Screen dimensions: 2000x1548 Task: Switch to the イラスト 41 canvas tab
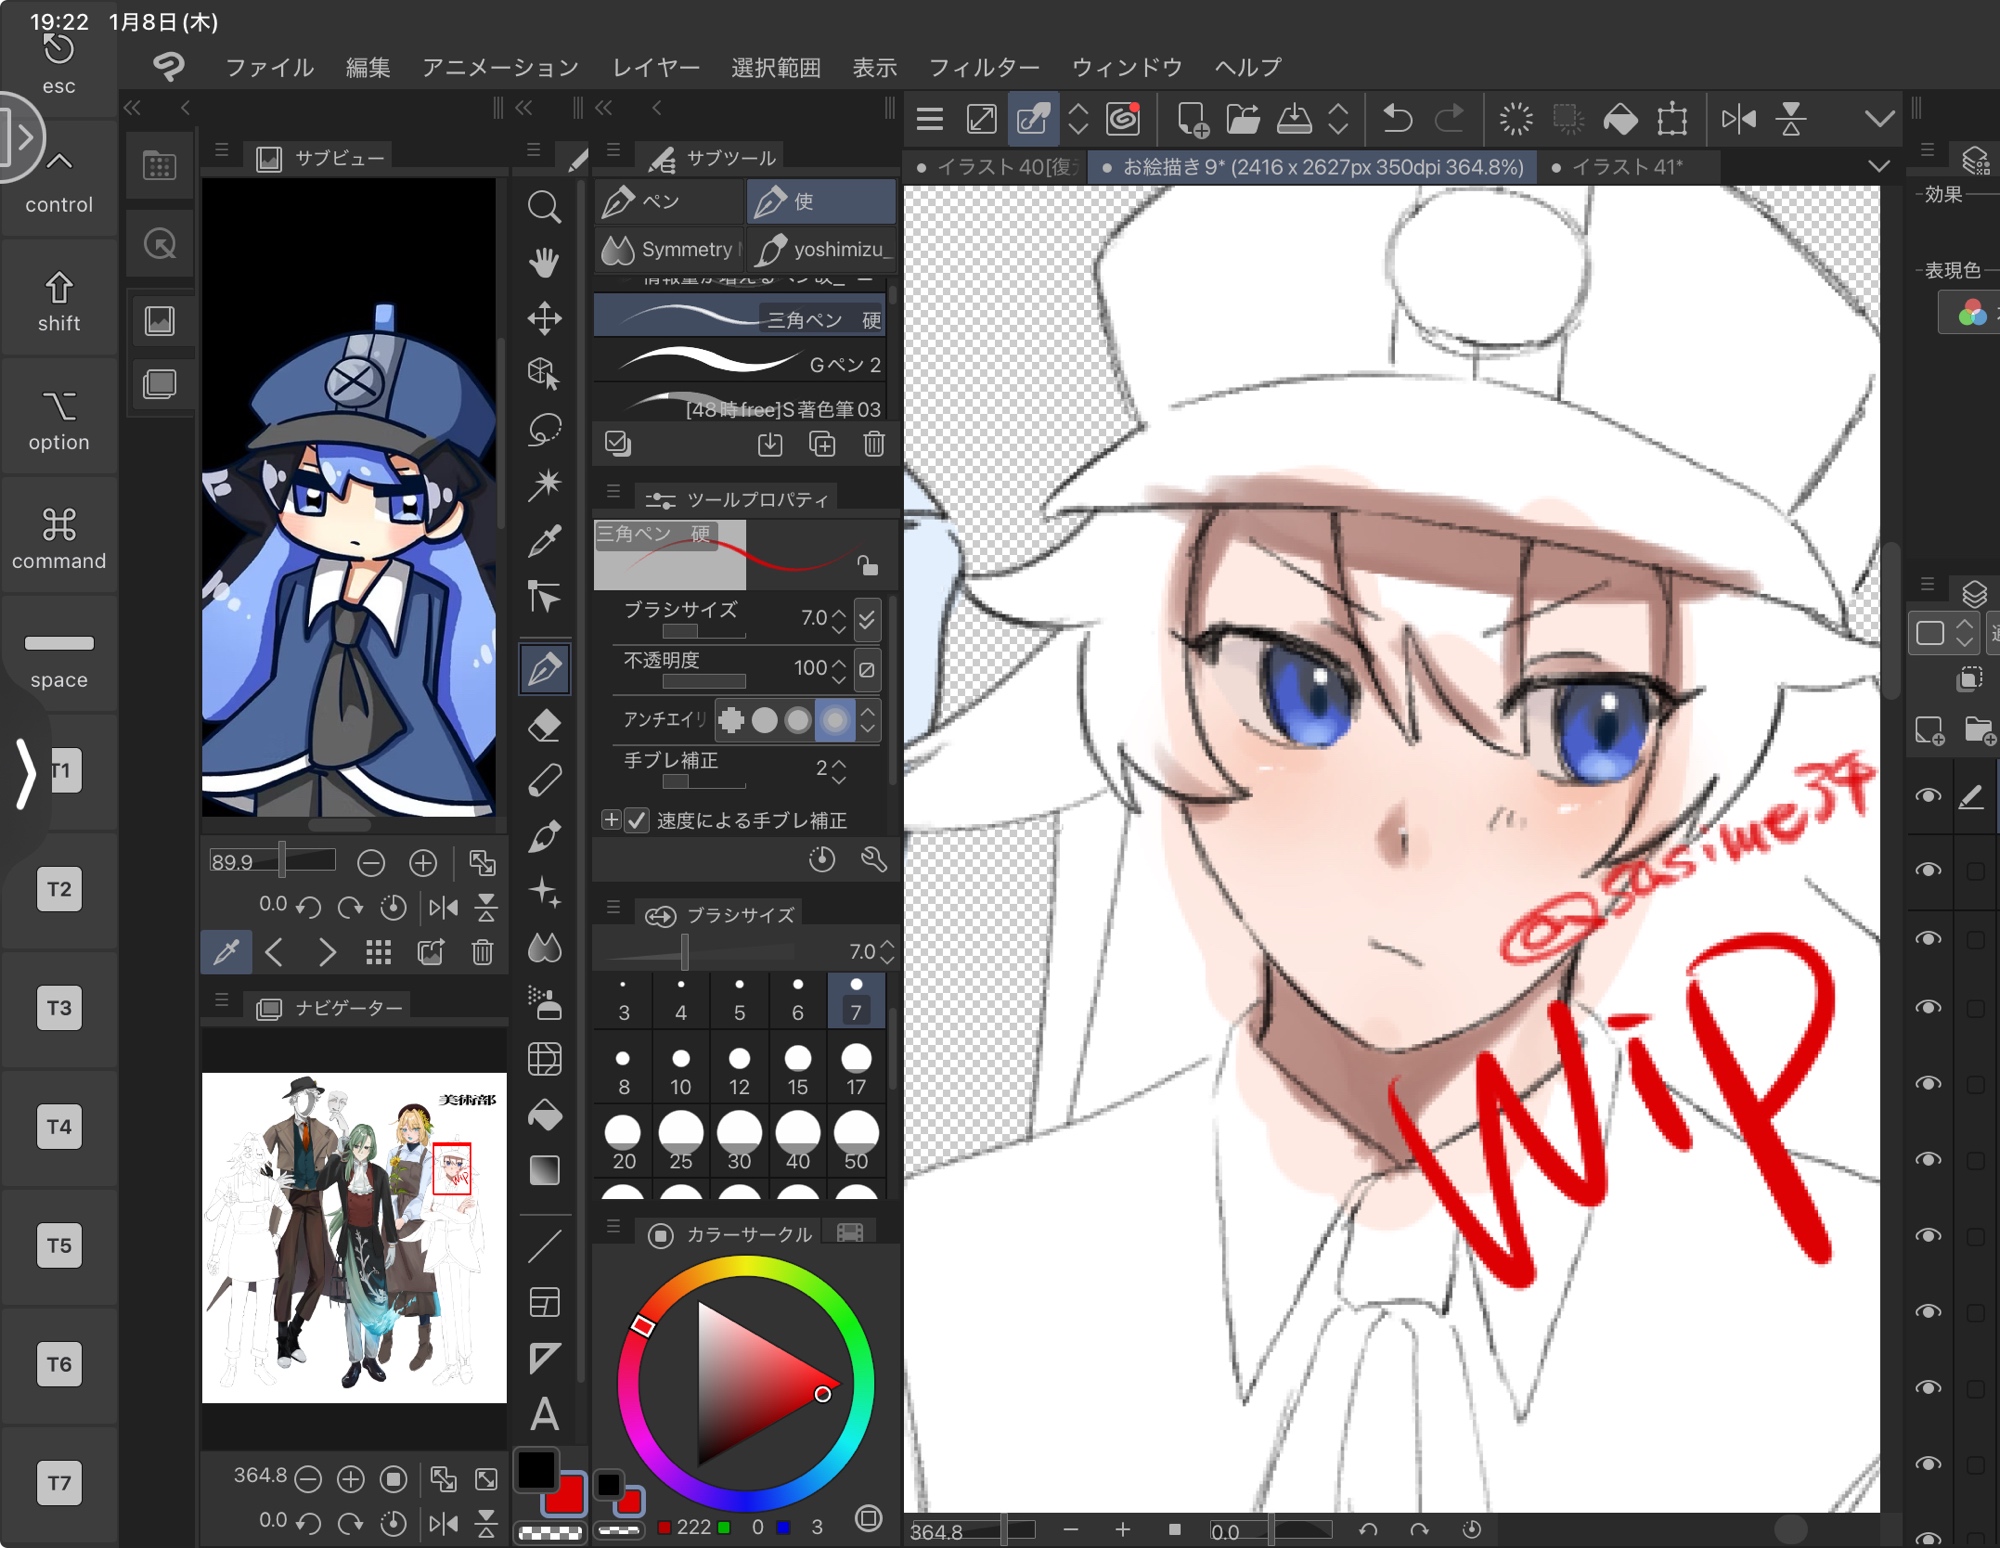[1626, 167]
